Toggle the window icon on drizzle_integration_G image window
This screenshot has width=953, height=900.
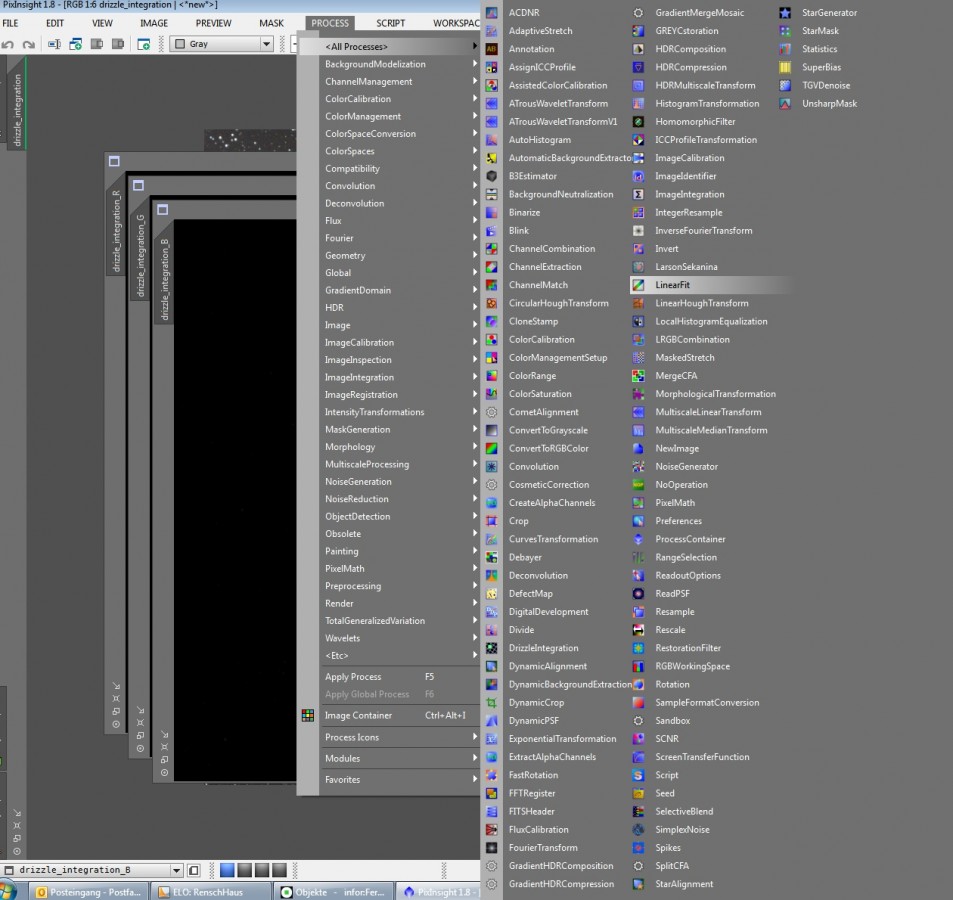139,185
